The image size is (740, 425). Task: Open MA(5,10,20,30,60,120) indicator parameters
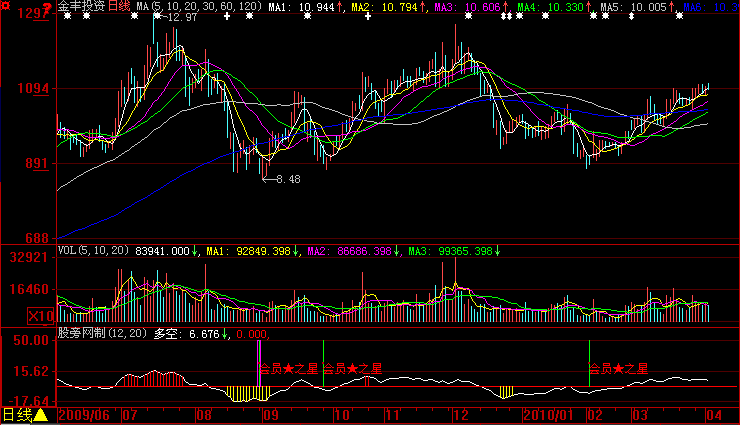(198, 7)
